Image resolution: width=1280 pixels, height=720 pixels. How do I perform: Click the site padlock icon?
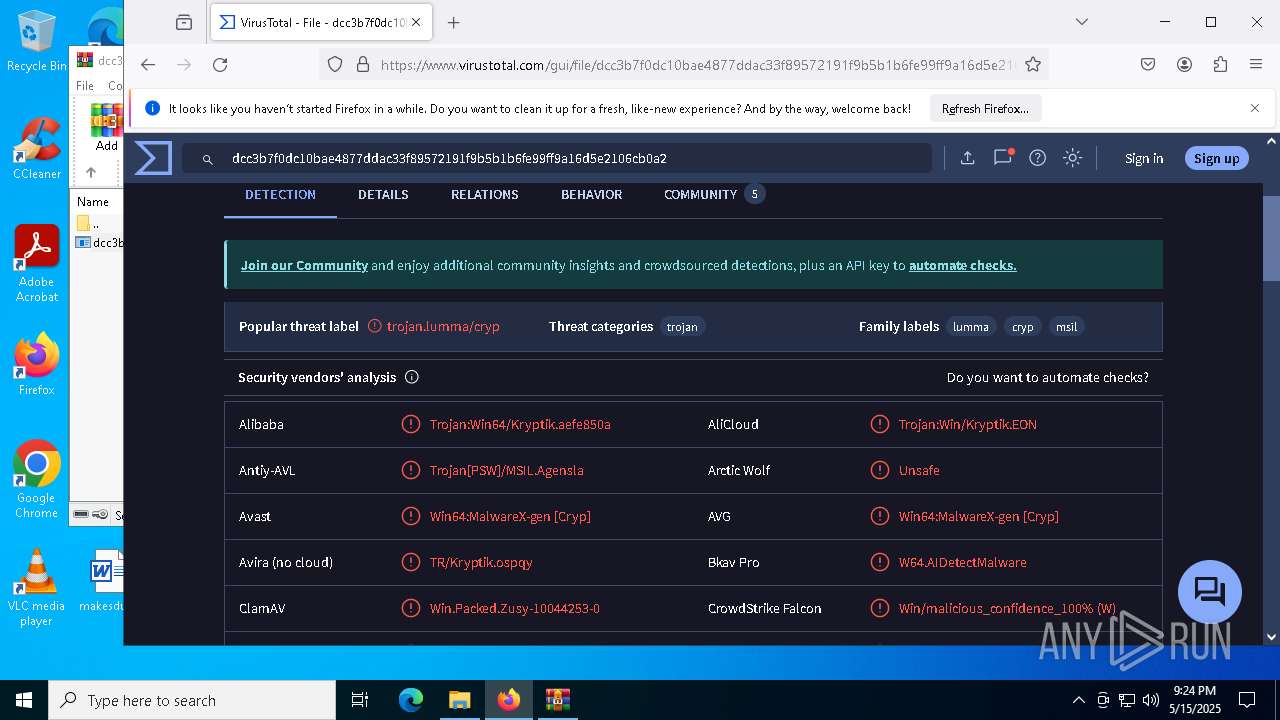(363, 64)
